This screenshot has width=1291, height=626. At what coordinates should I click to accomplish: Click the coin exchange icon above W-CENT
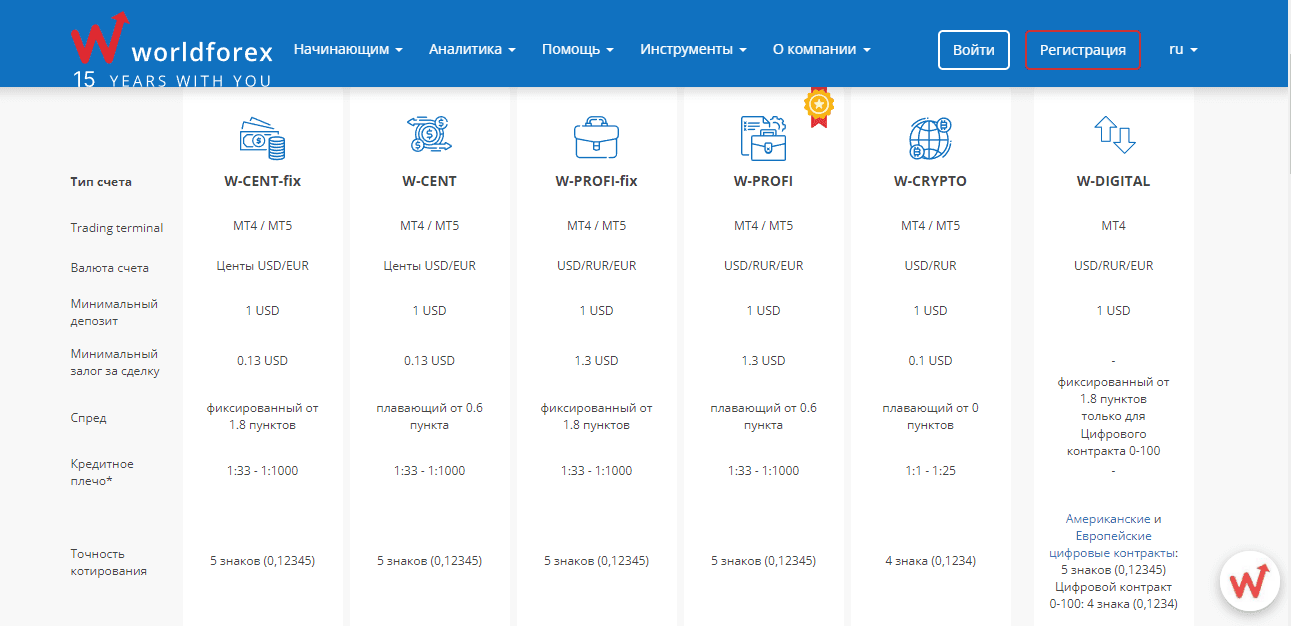pos(429,136)
